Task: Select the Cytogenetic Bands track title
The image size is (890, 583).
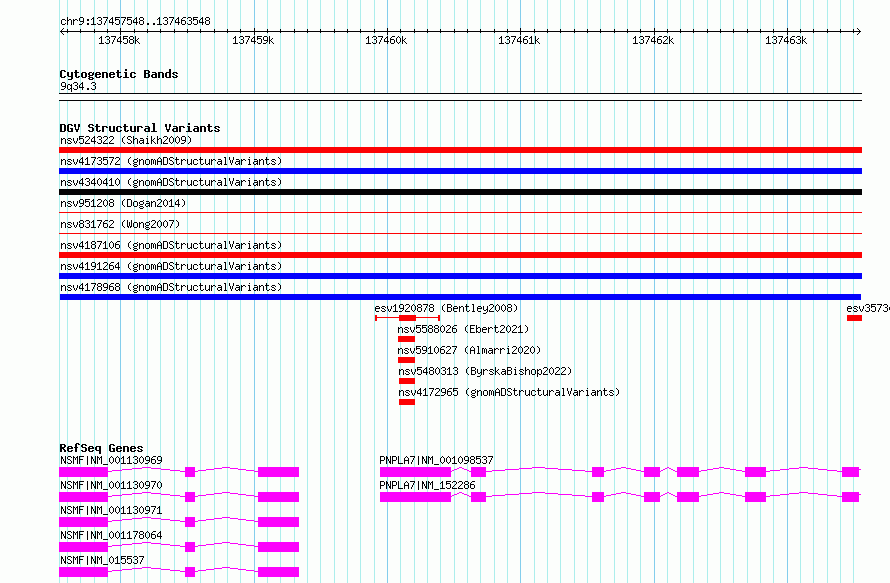Action: (x=119, y=74)
